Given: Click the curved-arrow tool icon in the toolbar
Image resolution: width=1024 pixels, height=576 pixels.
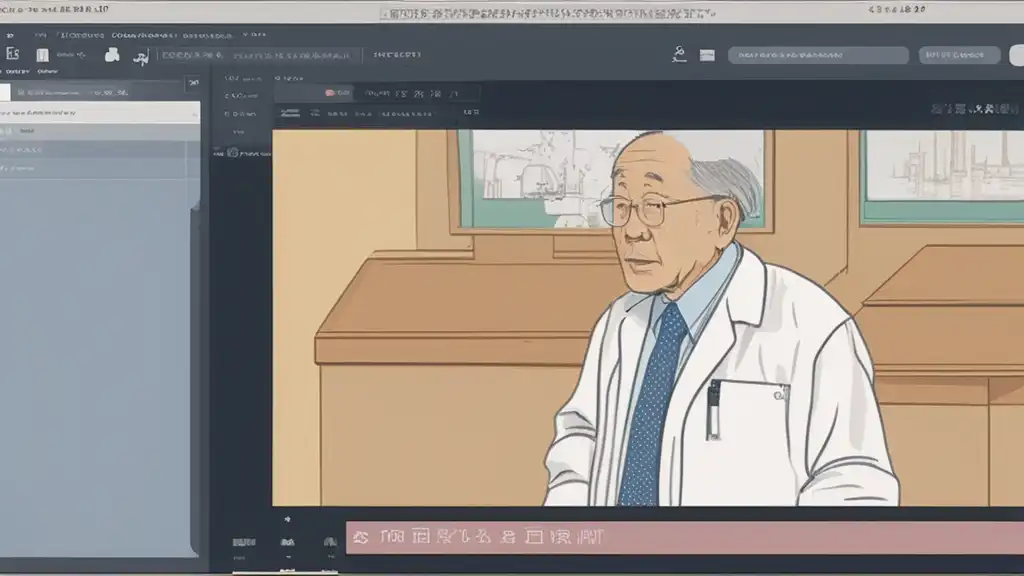Looking at the screenshot, I should [x=141, y=57].
